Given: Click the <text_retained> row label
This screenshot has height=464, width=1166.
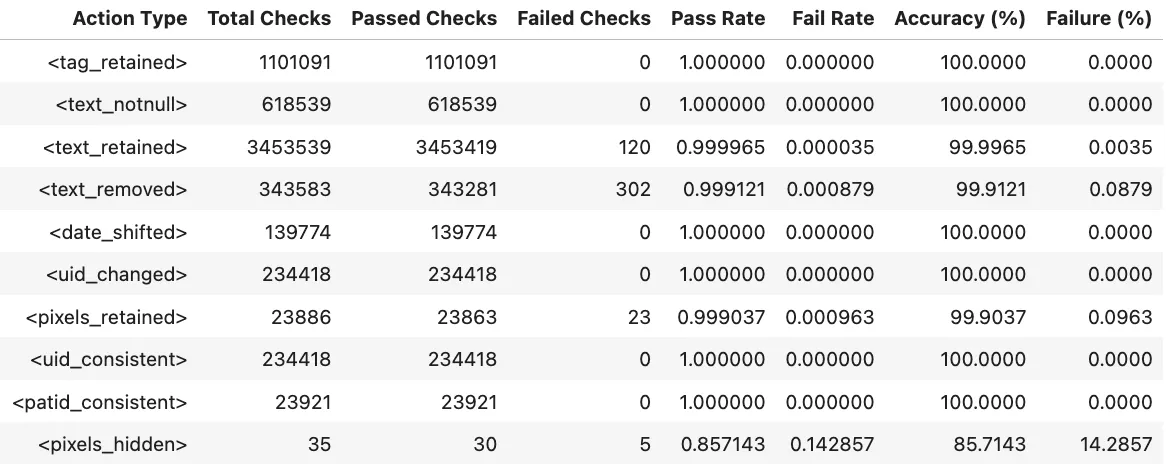Looking at the screenshot, I should coord(115,147).
